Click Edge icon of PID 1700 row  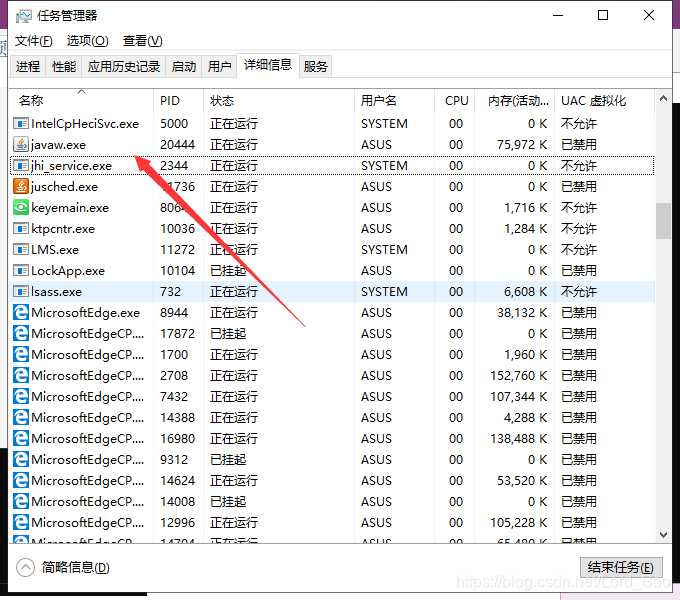20,354
